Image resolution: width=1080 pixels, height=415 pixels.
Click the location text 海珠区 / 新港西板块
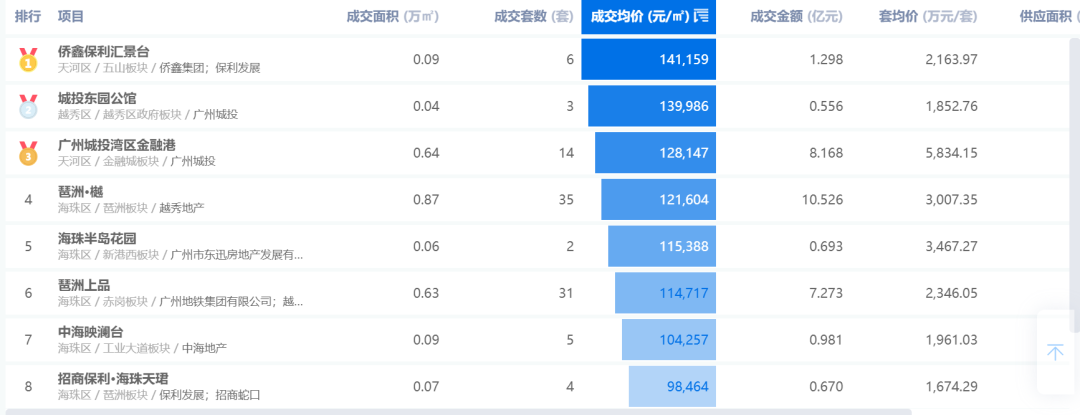[x=110, y=255]
